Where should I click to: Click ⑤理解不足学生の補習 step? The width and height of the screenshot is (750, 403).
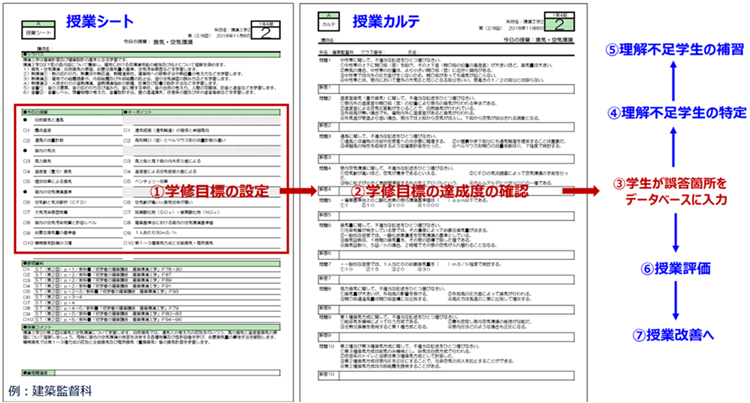674,49
